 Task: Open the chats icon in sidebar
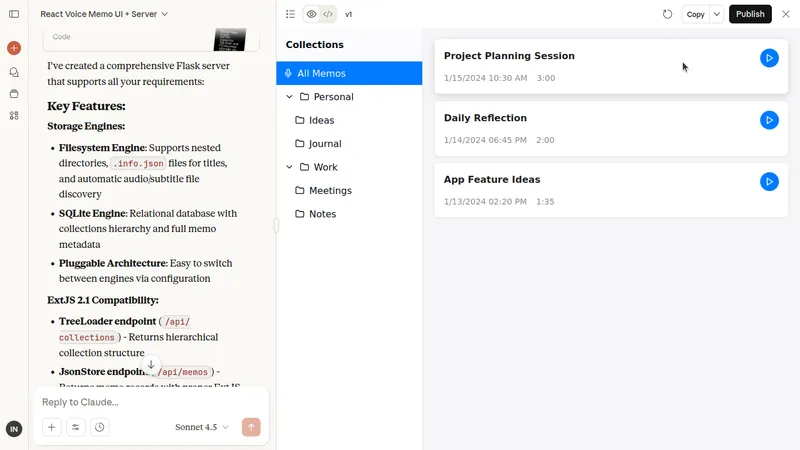[x=14, y=72]
